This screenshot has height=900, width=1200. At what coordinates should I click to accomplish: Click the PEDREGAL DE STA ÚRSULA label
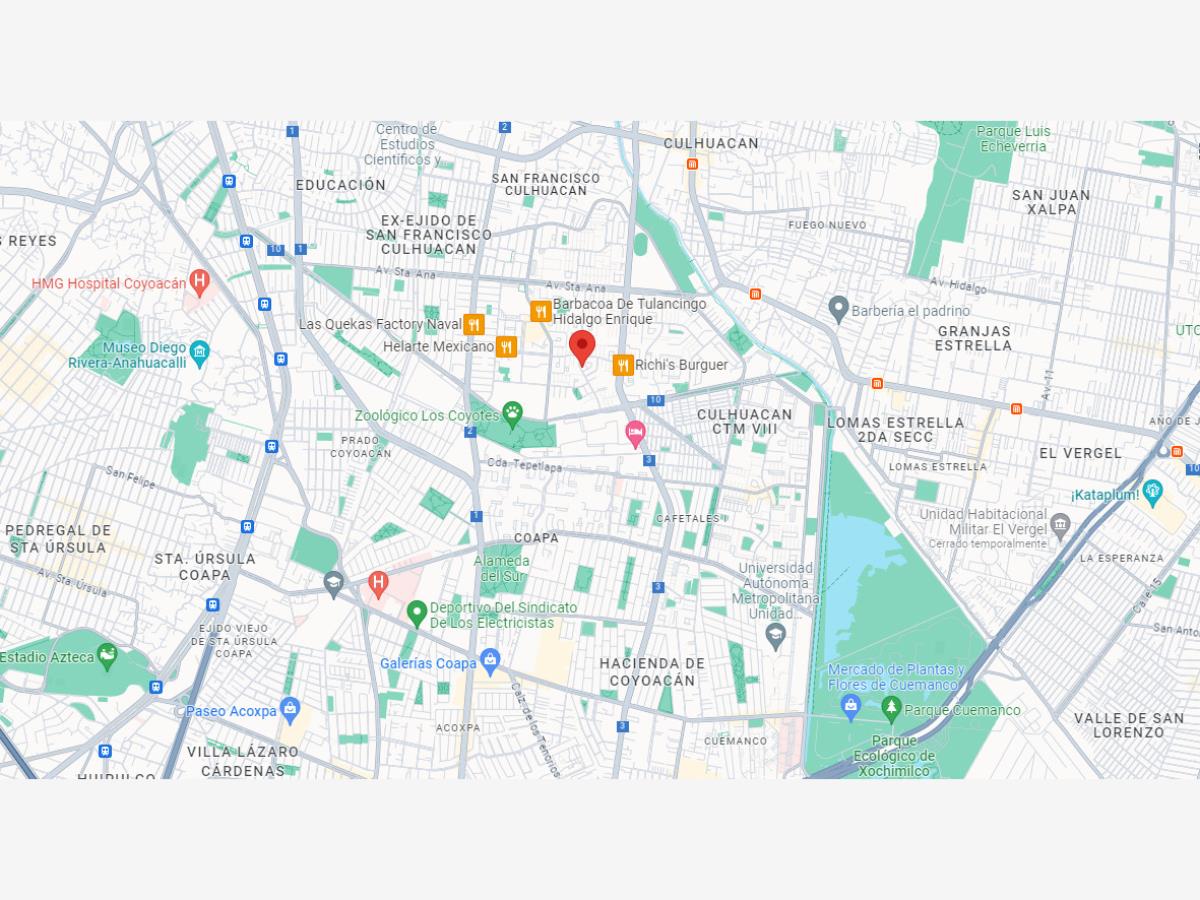point(58,539)
